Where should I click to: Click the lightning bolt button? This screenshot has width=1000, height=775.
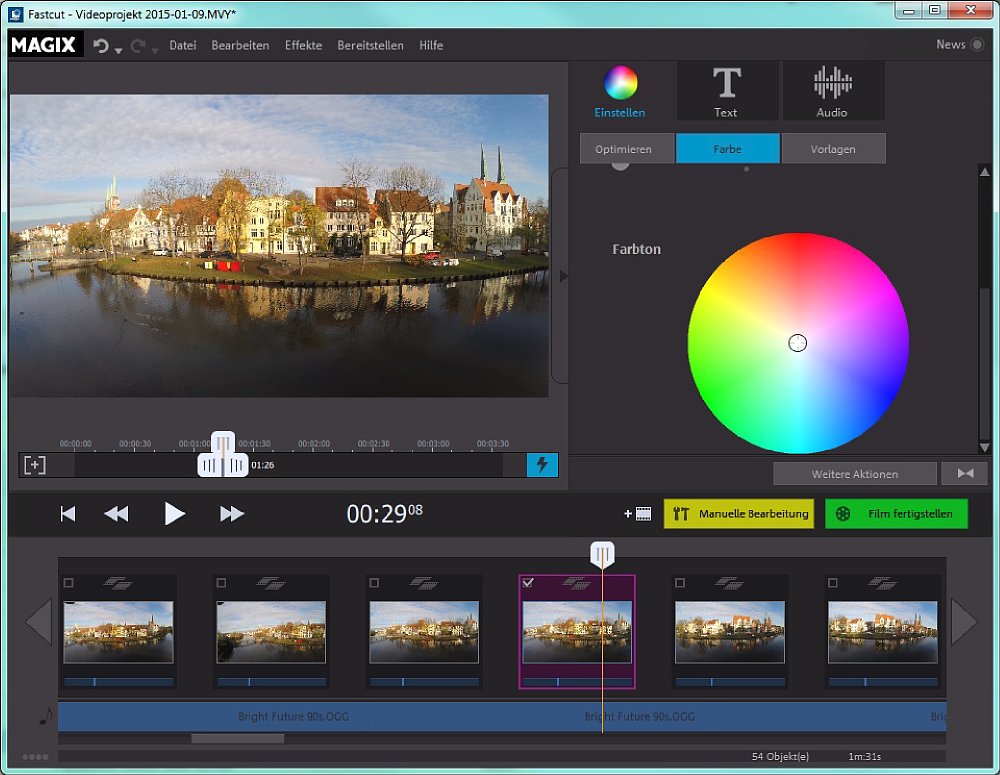pyautogui.click(x=542, y=465)
